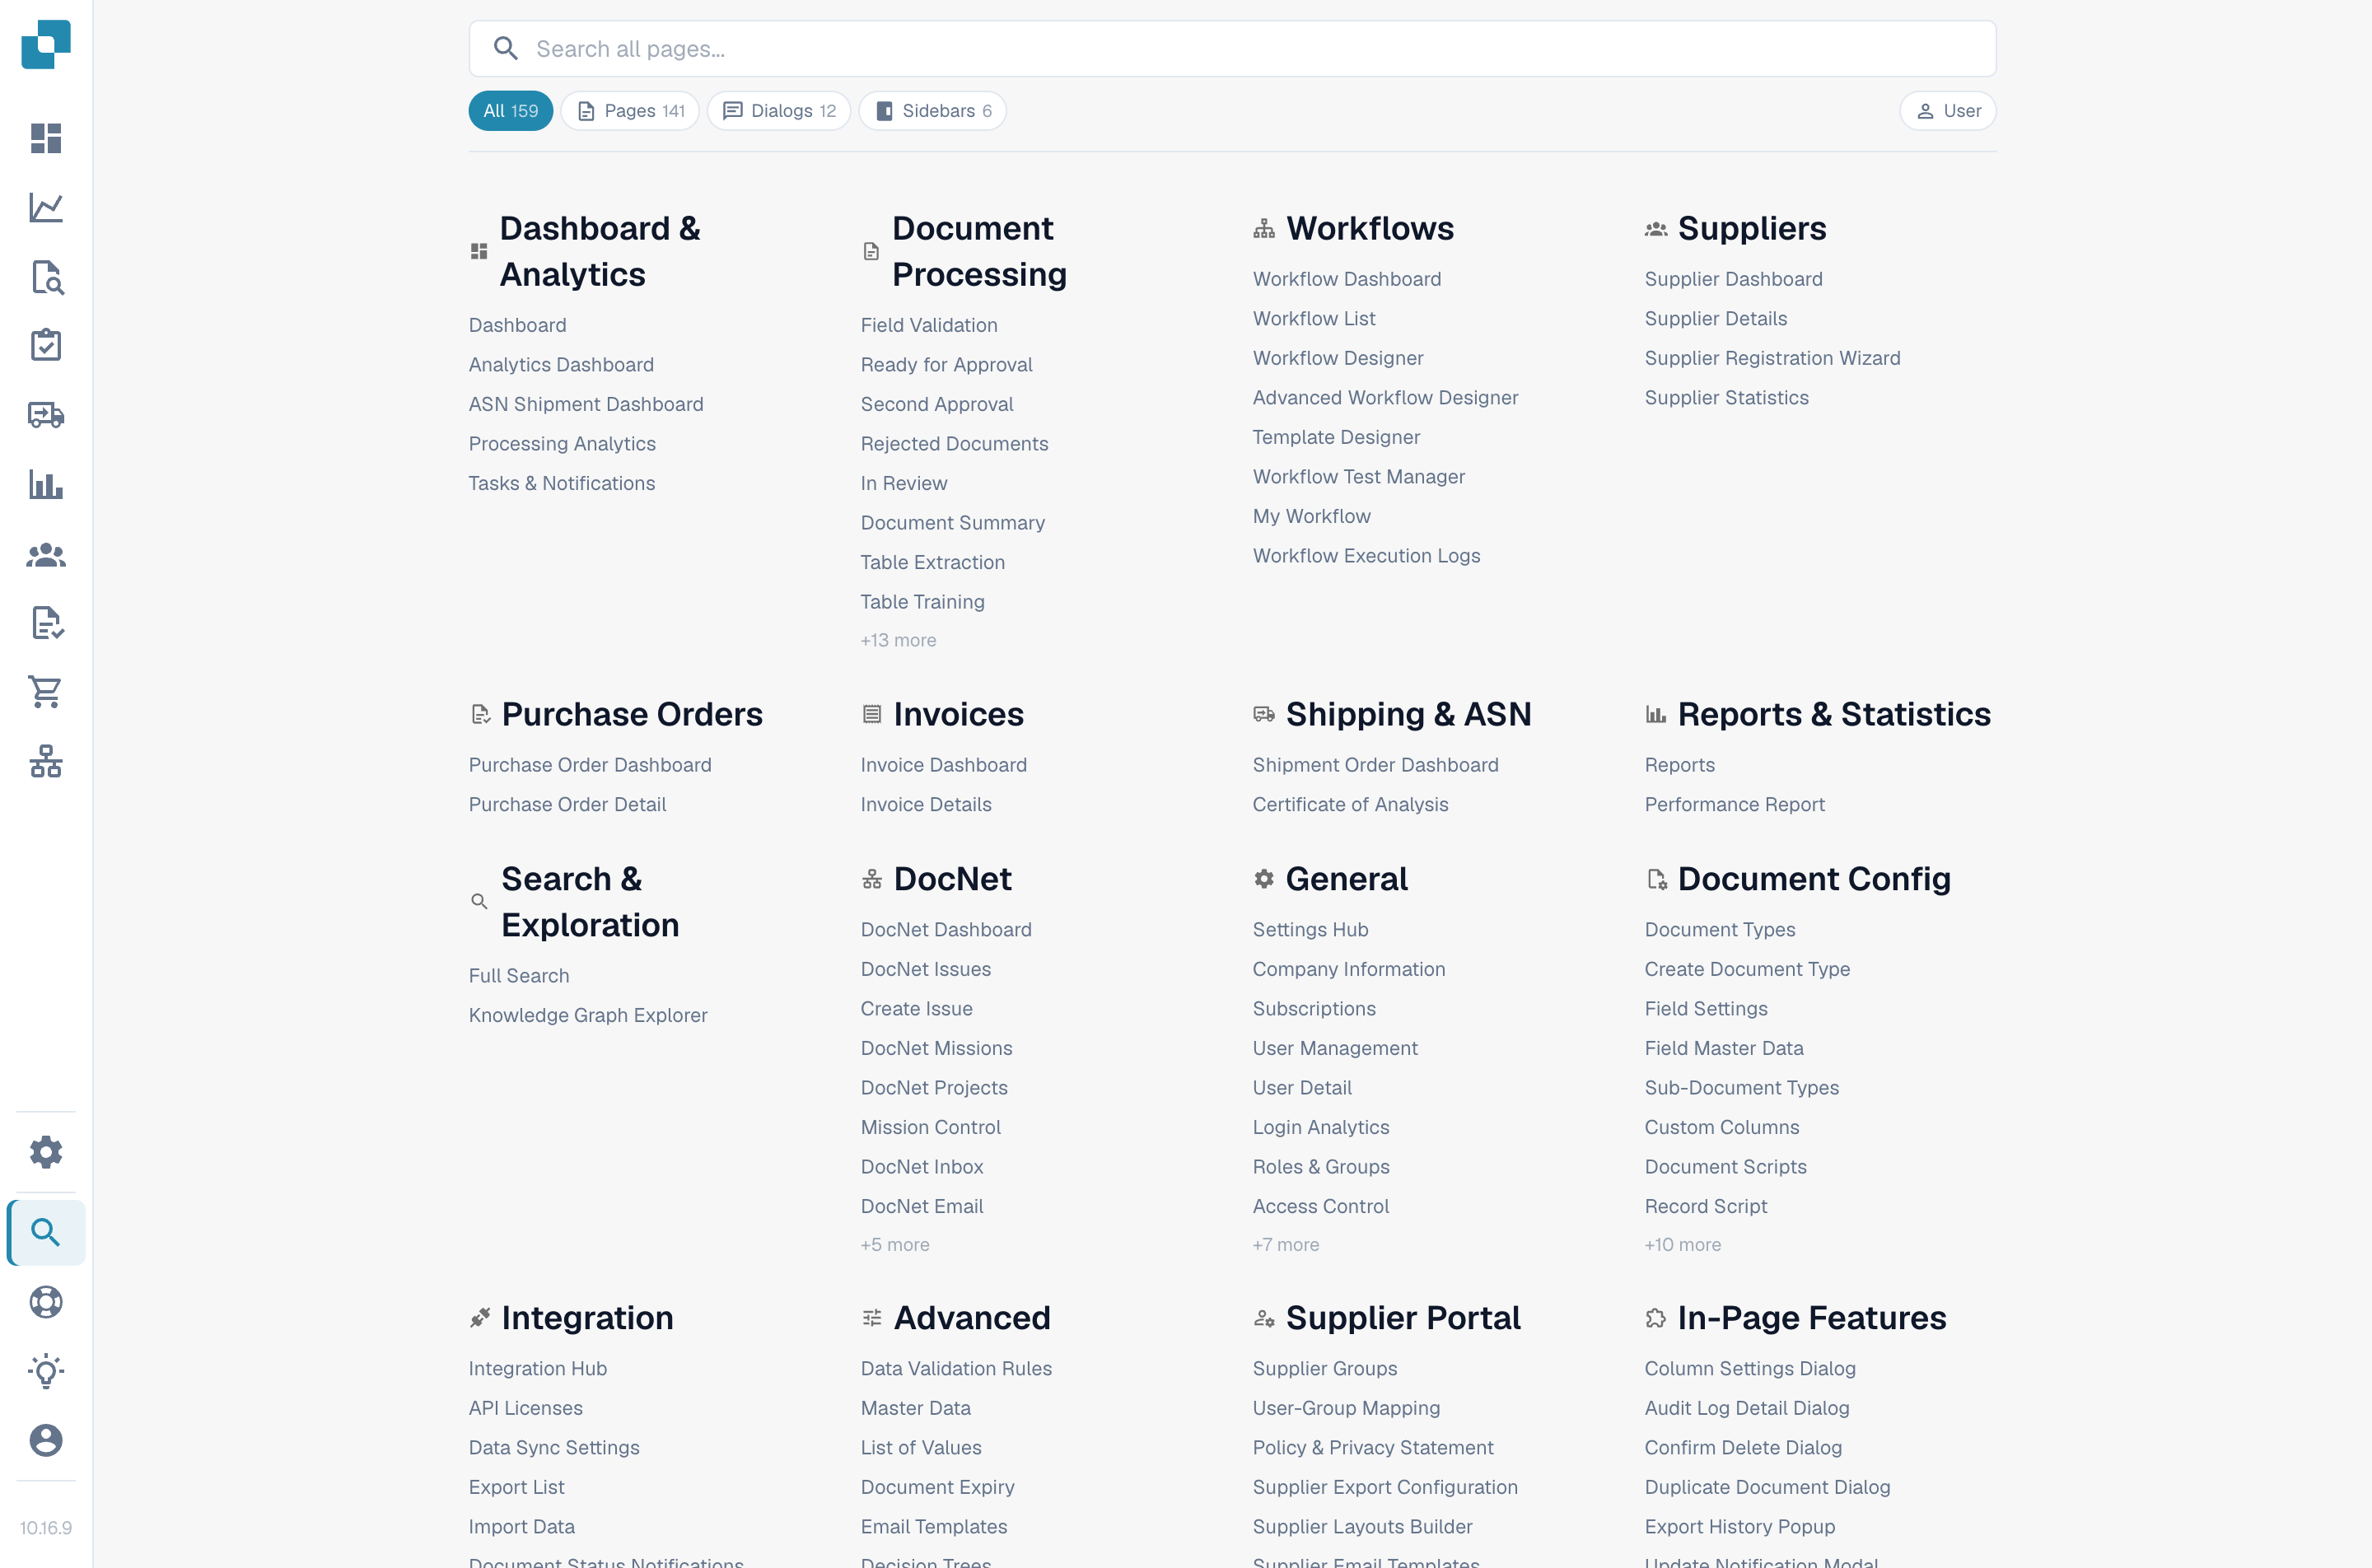Screen dimensions: 2372x1568
Task: Open the bar chart reports sidebar icon
Action: 46,485
